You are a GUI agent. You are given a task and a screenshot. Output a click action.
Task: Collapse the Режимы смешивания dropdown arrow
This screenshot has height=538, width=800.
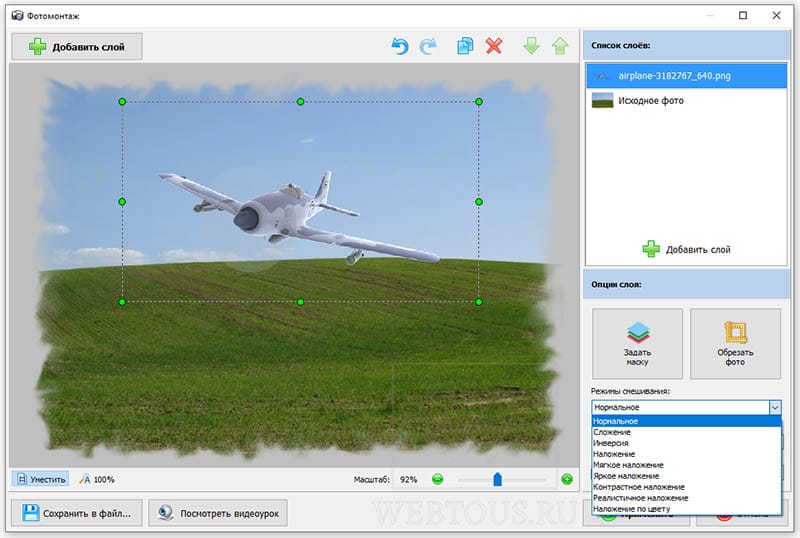tap(775, 407)
